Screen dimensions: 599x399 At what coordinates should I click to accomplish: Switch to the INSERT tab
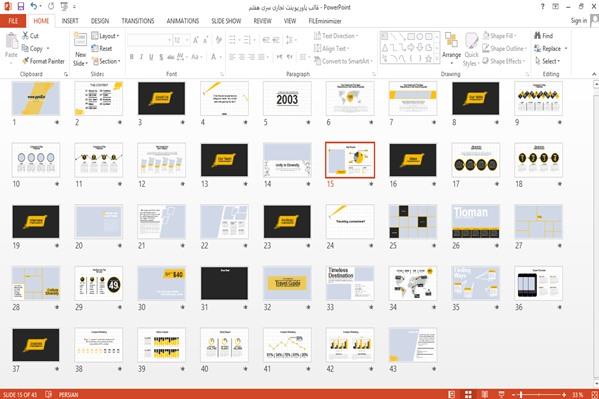(x=70, y=21)
